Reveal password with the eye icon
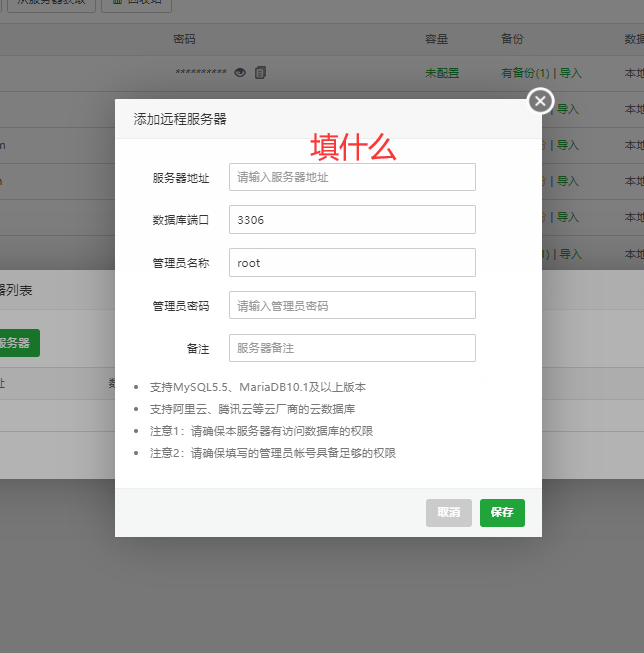Image resolution: width=644 pixels, height=653 pixels. coord(240,73)
